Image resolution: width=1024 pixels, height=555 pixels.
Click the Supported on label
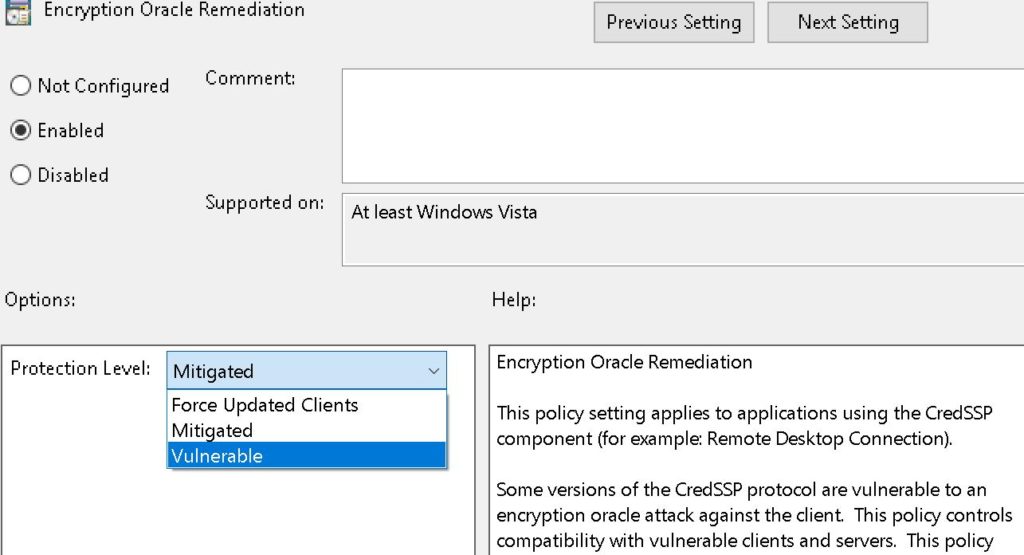click(264, 203)
